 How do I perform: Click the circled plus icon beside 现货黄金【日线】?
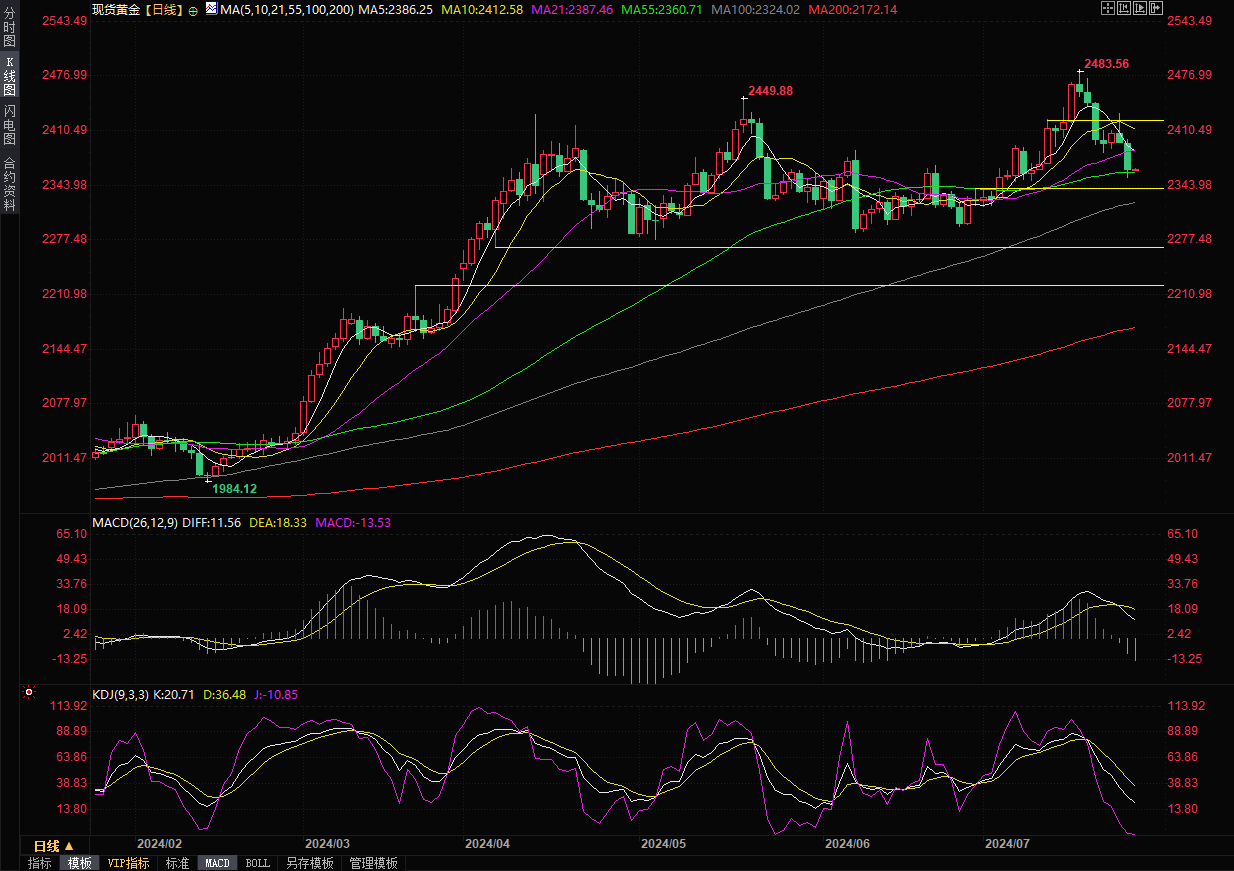click(193, 9)
